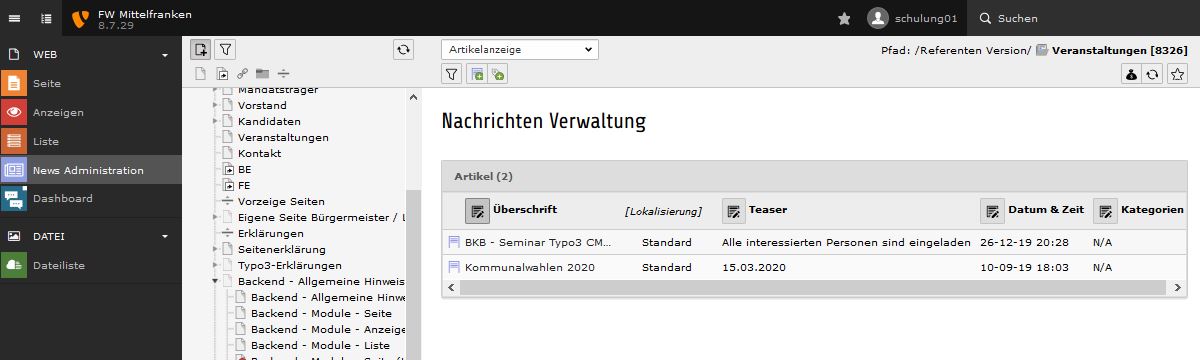
Task: Expand the Vorstand tree node
Action: (215, 105)
